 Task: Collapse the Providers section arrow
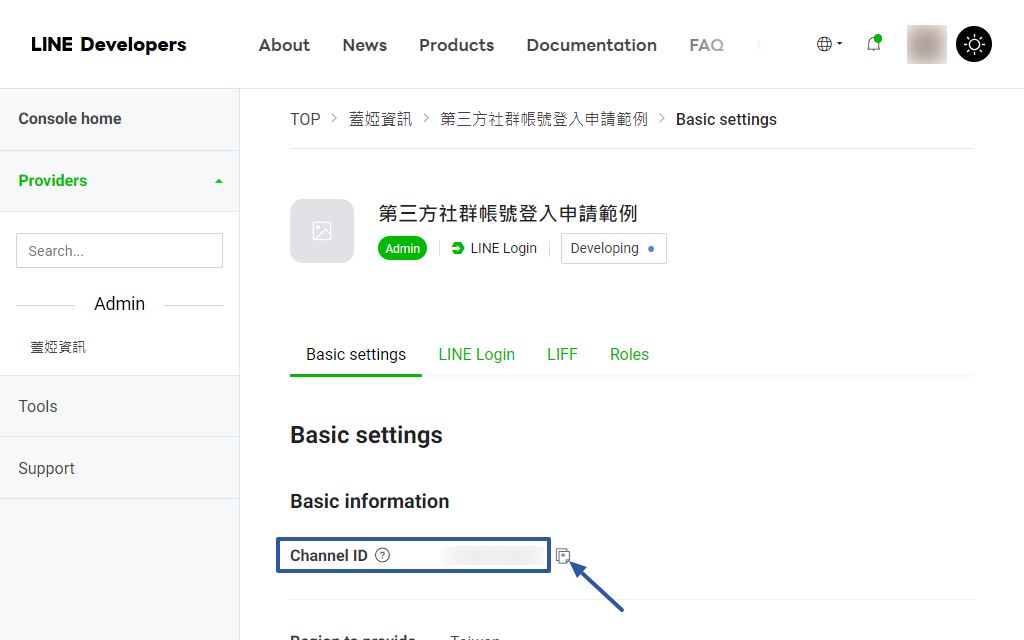coord(219,181)
